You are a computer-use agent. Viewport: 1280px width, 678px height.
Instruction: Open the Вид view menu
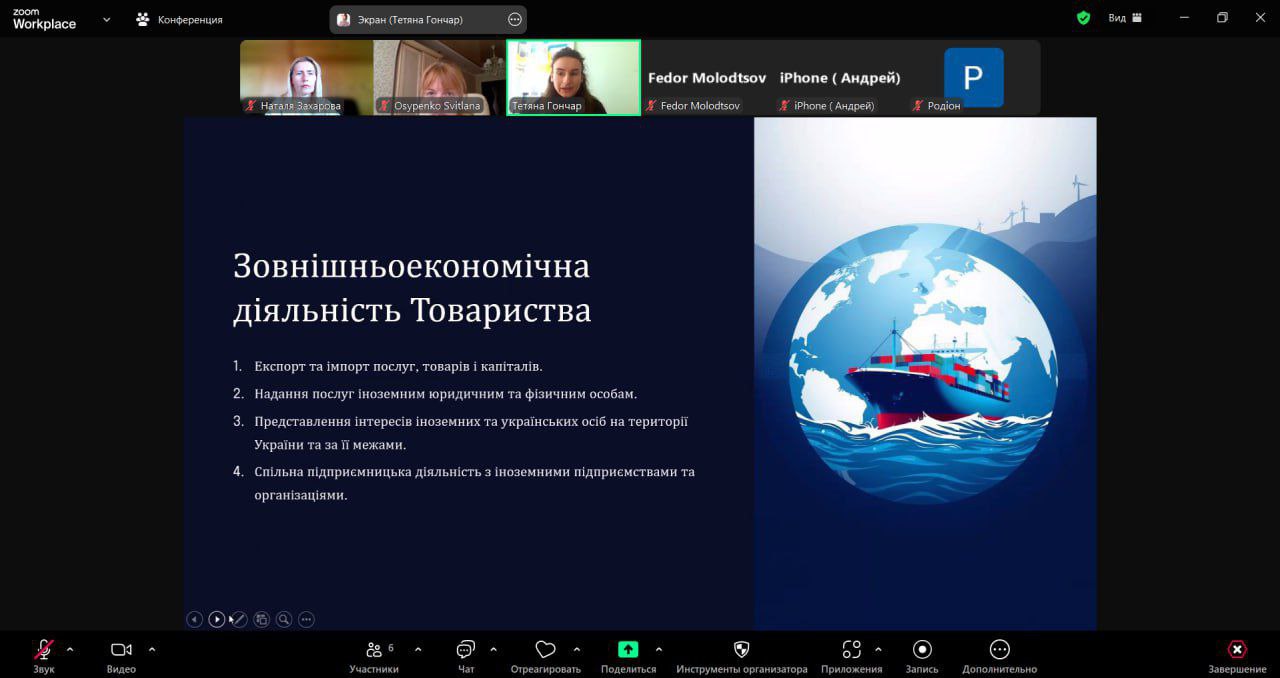1124,18
